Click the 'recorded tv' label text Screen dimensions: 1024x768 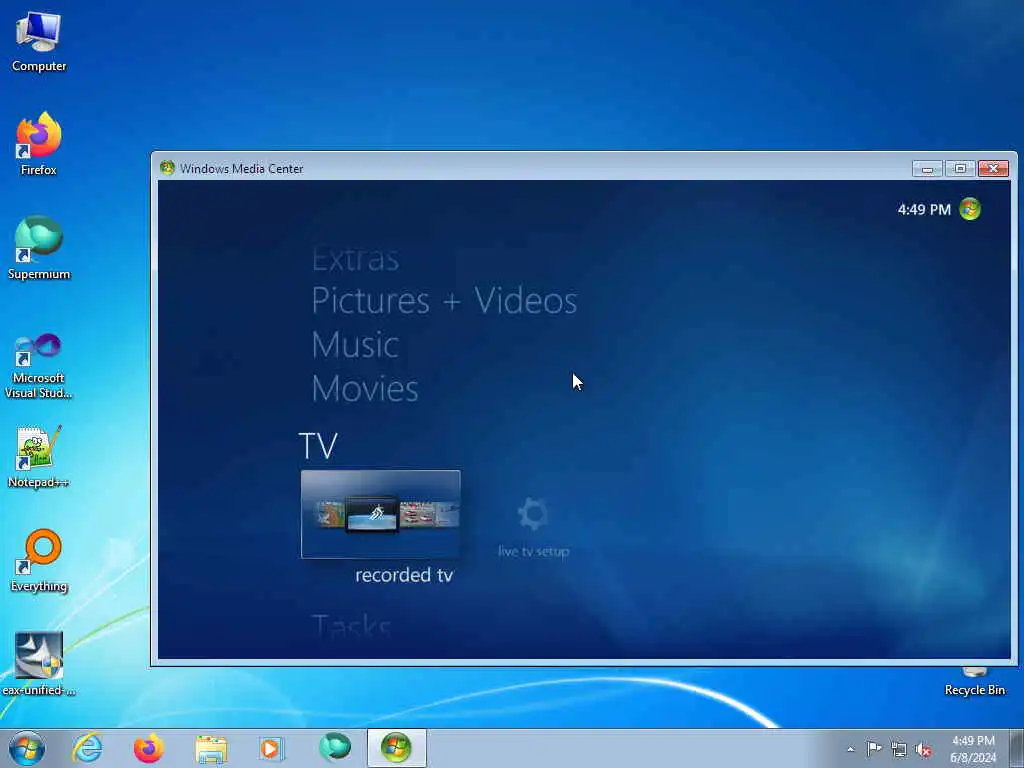coord(404,575)
